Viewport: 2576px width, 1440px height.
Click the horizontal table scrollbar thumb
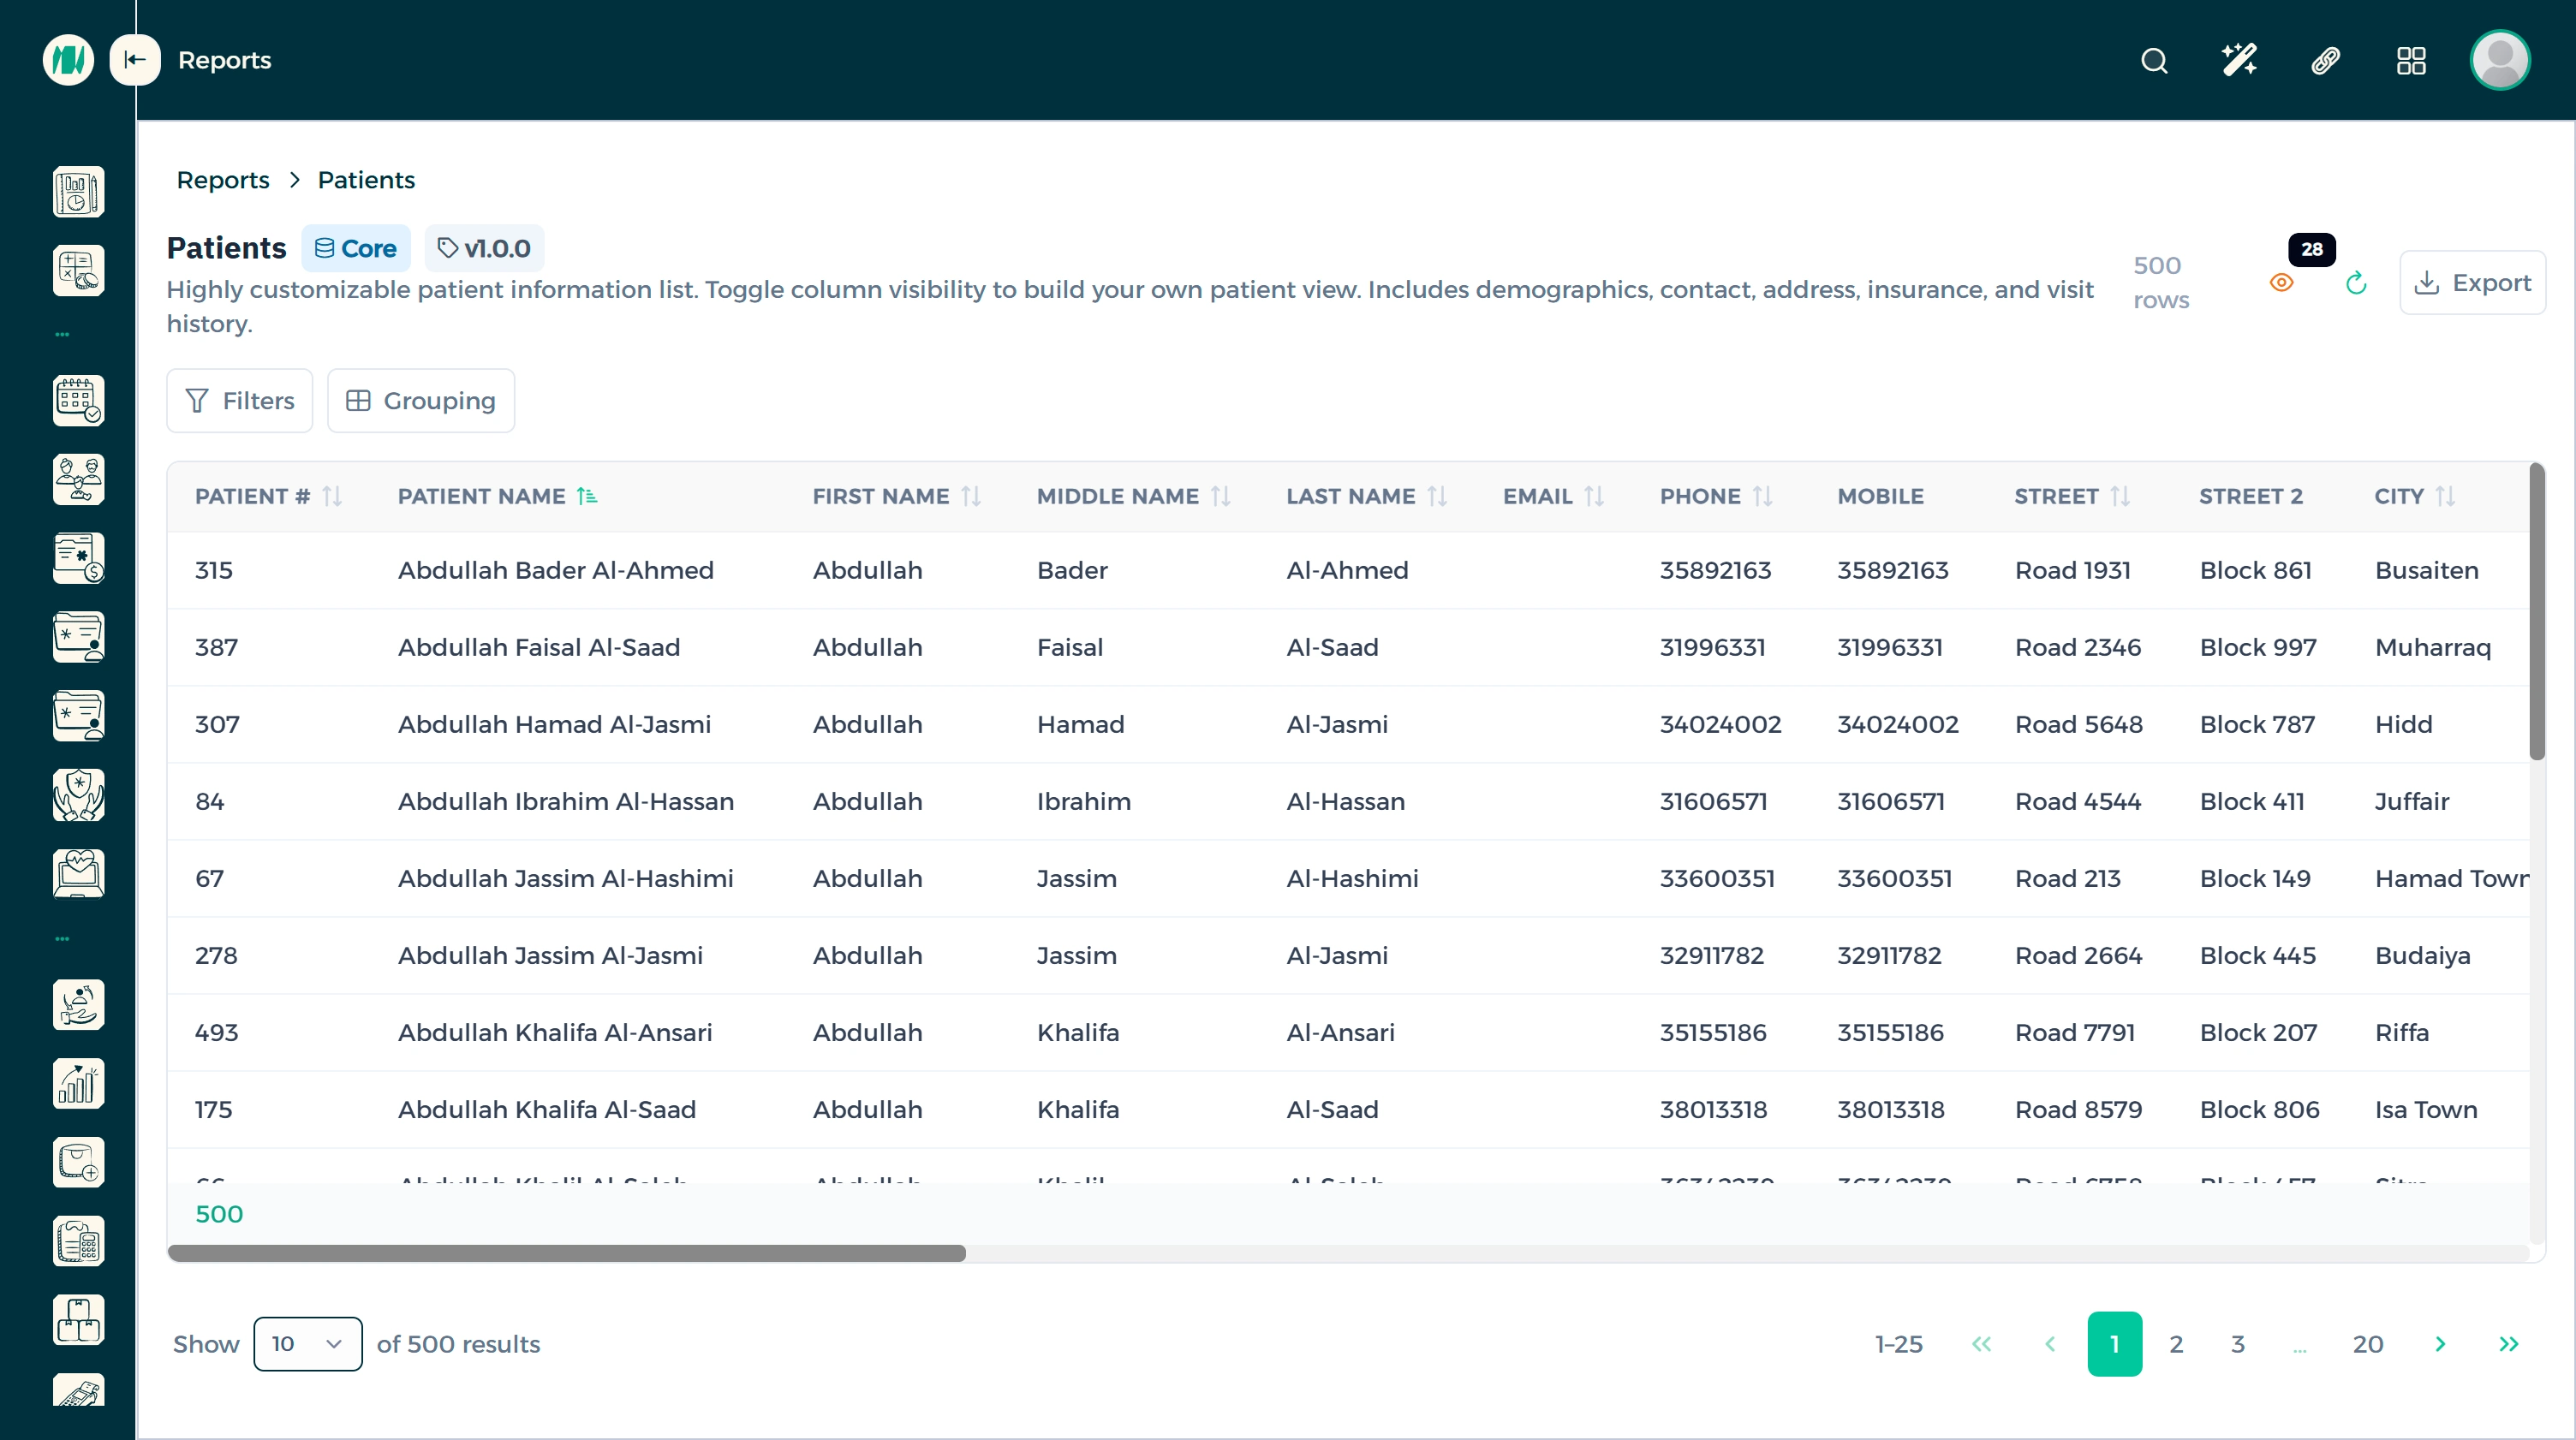coord(567,1253)
